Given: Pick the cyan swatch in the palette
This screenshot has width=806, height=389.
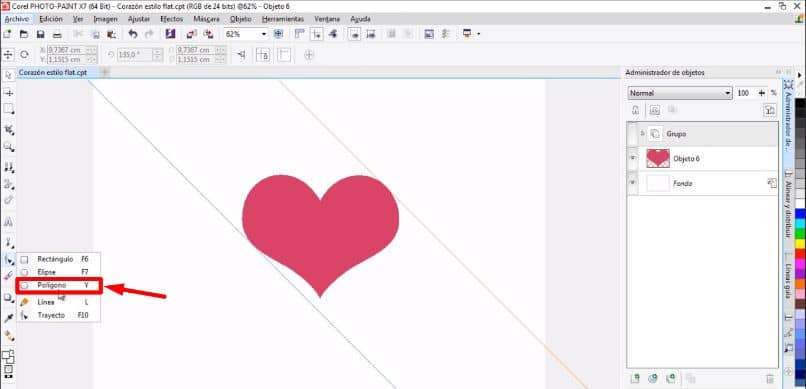Looking at the screenshot, I should pos(800,223).
